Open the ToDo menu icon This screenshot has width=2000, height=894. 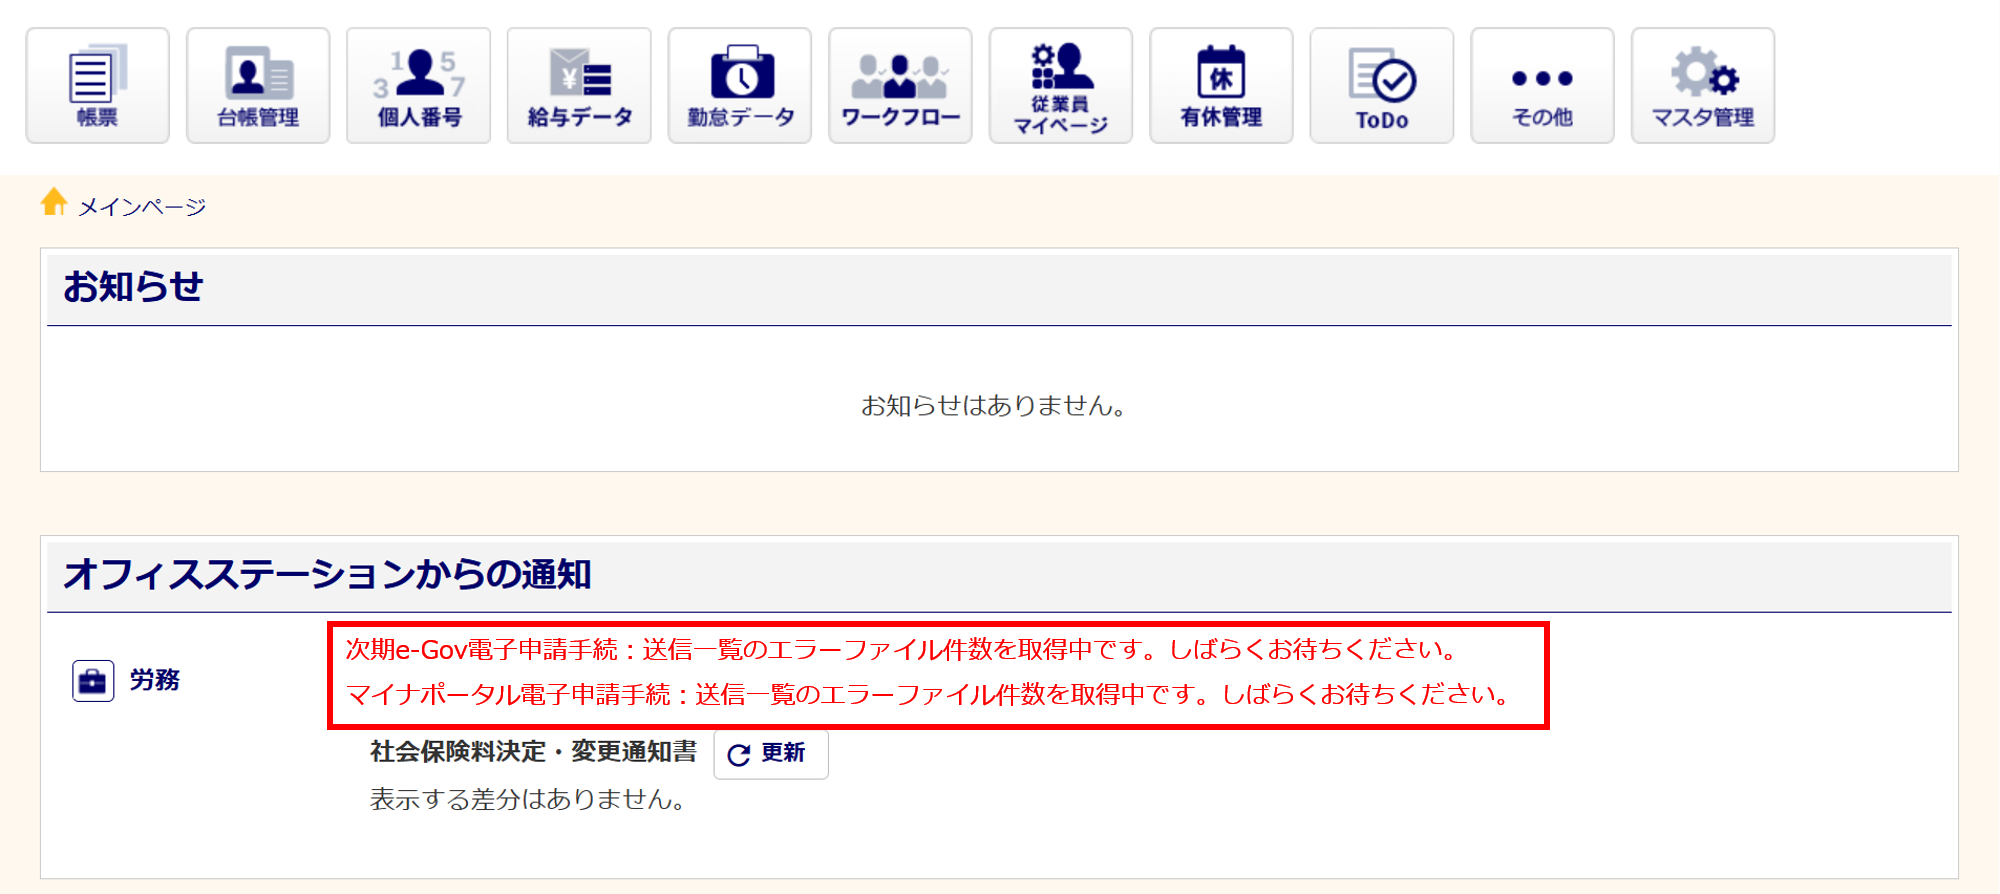click(1382, 86)
